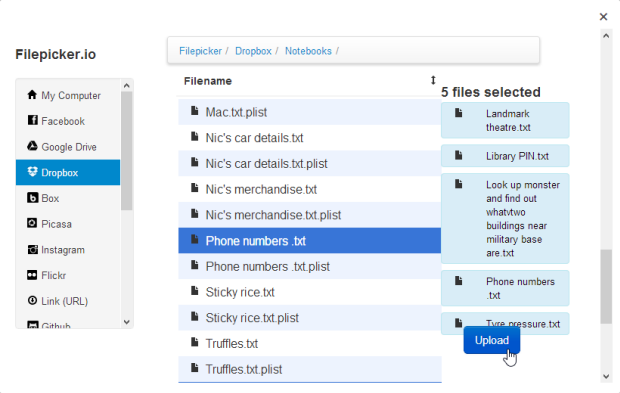Open the Dropbox breadcrumb link
This screenshot has width=620, height=393.
pyautogui.click(x=253, y=51)
